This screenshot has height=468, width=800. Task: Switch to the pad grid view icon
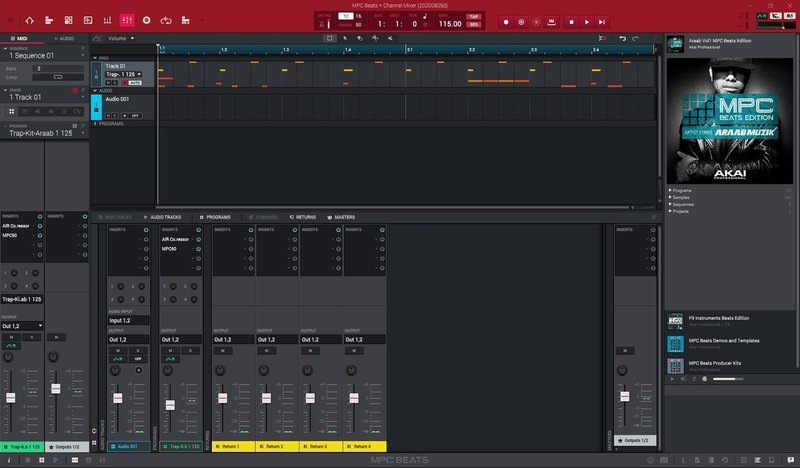[68, 20]
